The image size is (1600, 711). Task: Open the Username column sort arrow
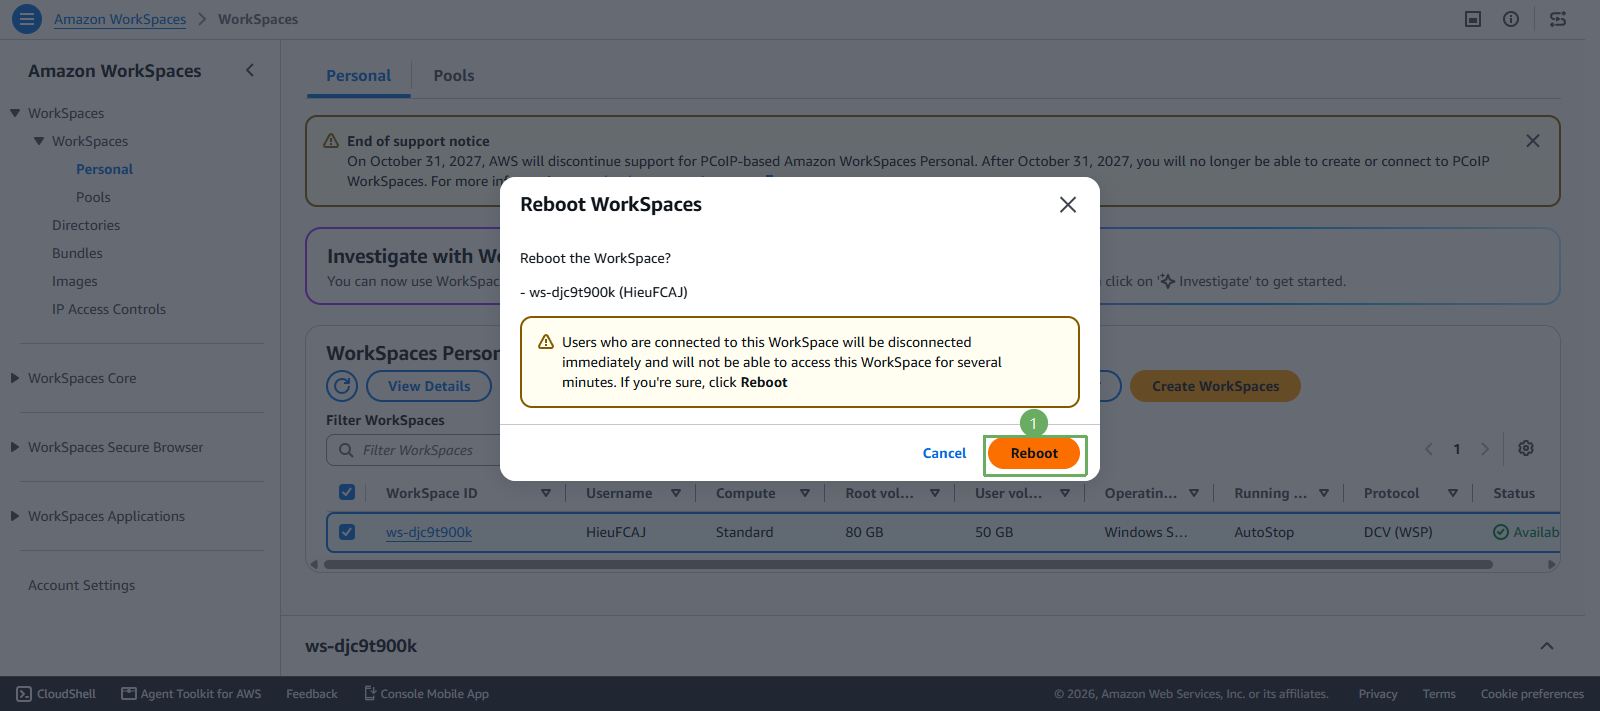point(676,493)
